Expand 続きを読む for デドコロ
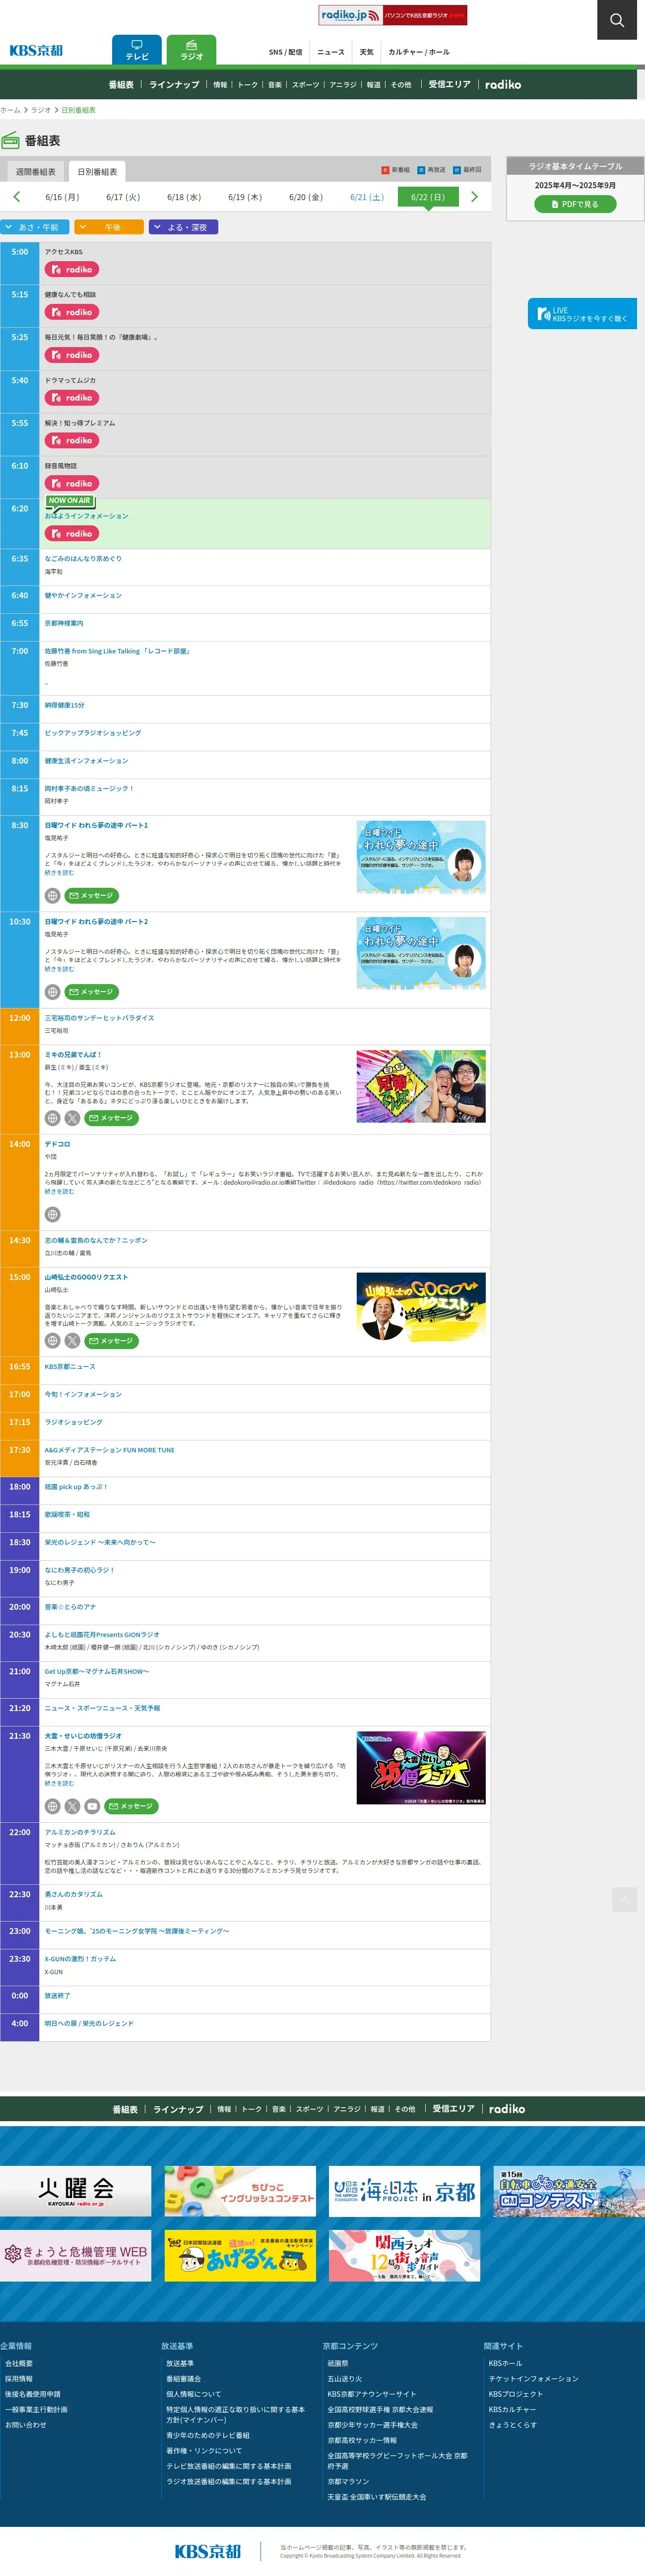The height and width of the screenshot is (2576, 645). point(59,1191)
